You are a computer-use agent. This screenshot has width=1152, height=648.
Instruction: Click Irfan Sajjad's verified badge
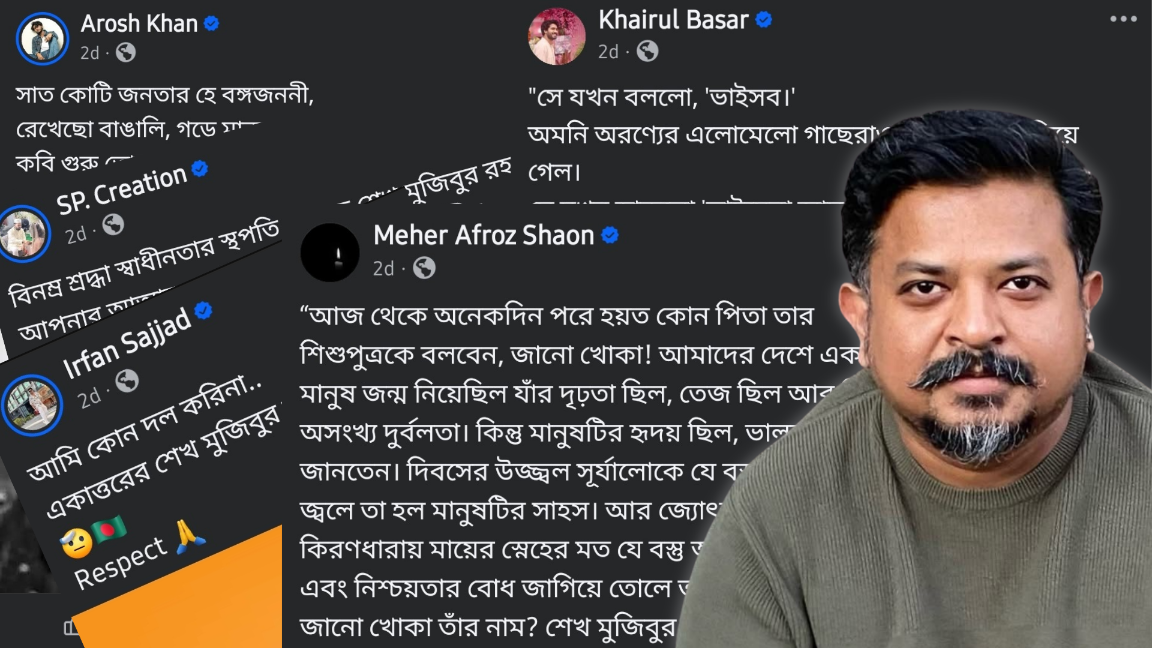(x=204, y=311)
